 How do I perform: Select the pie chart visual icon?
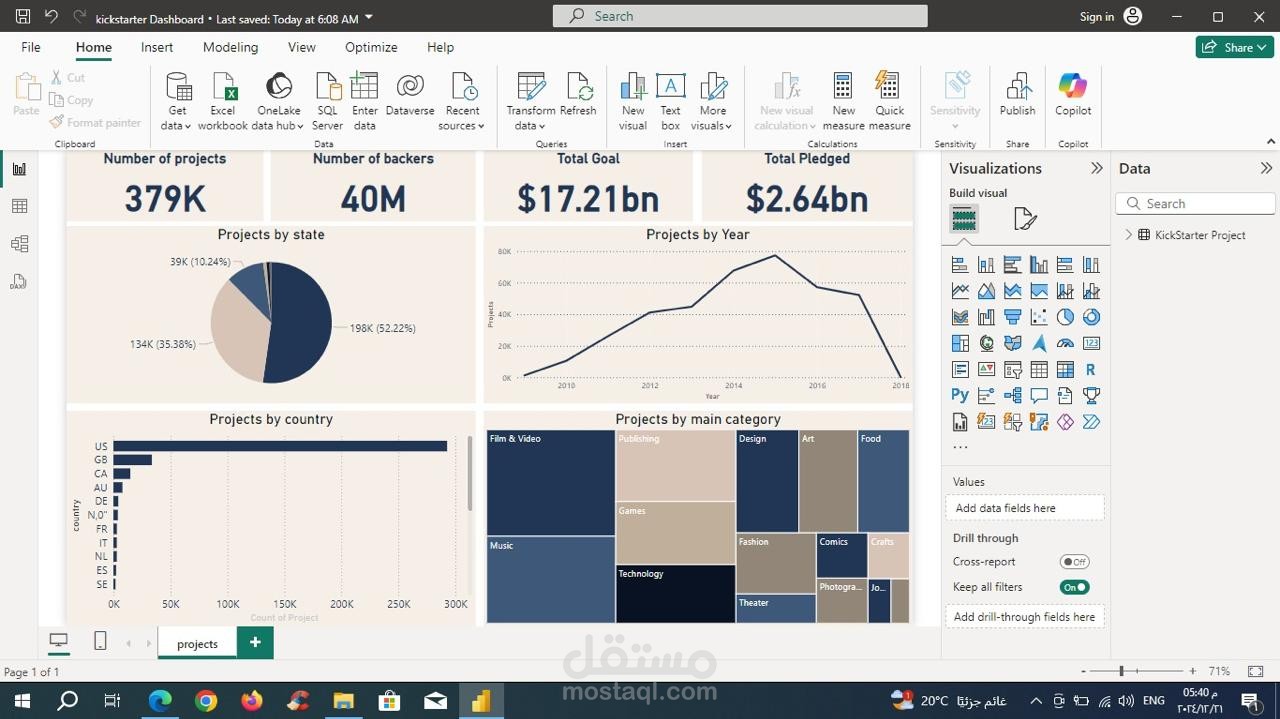[1064, 316]
